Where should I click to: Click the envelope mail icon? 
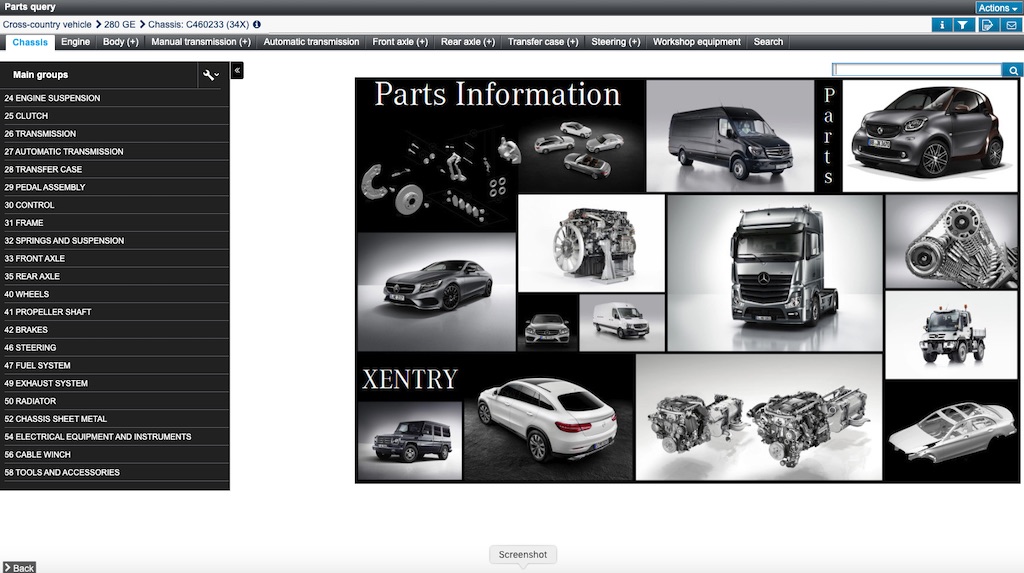click(1011, 25)
